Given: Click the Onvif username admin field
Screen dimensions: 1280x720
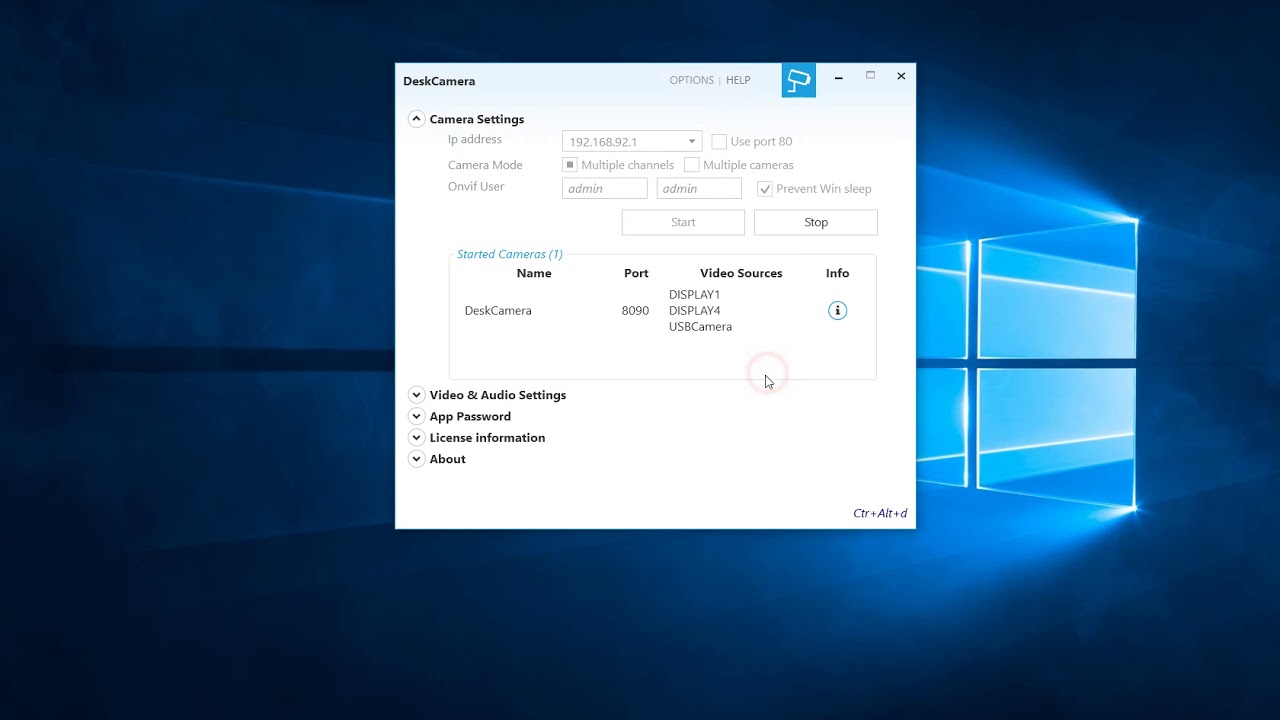Looking at the screenshot, I should point(605,189).
